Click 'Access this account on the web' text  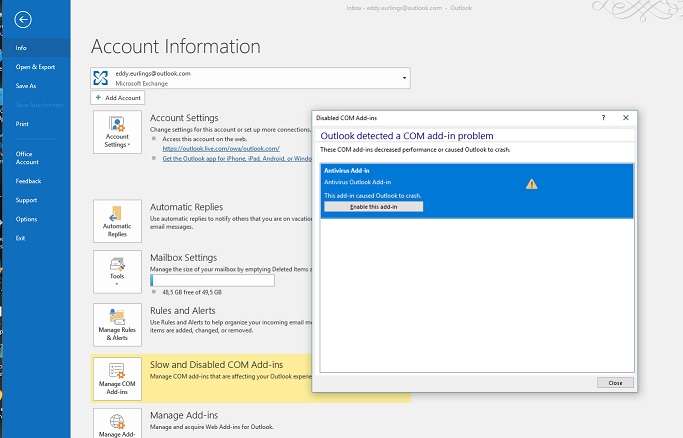click(205, 139)
